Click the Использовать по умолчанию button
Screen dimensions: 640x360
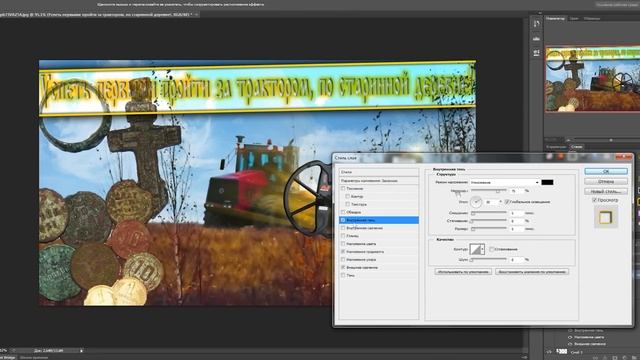463,271
